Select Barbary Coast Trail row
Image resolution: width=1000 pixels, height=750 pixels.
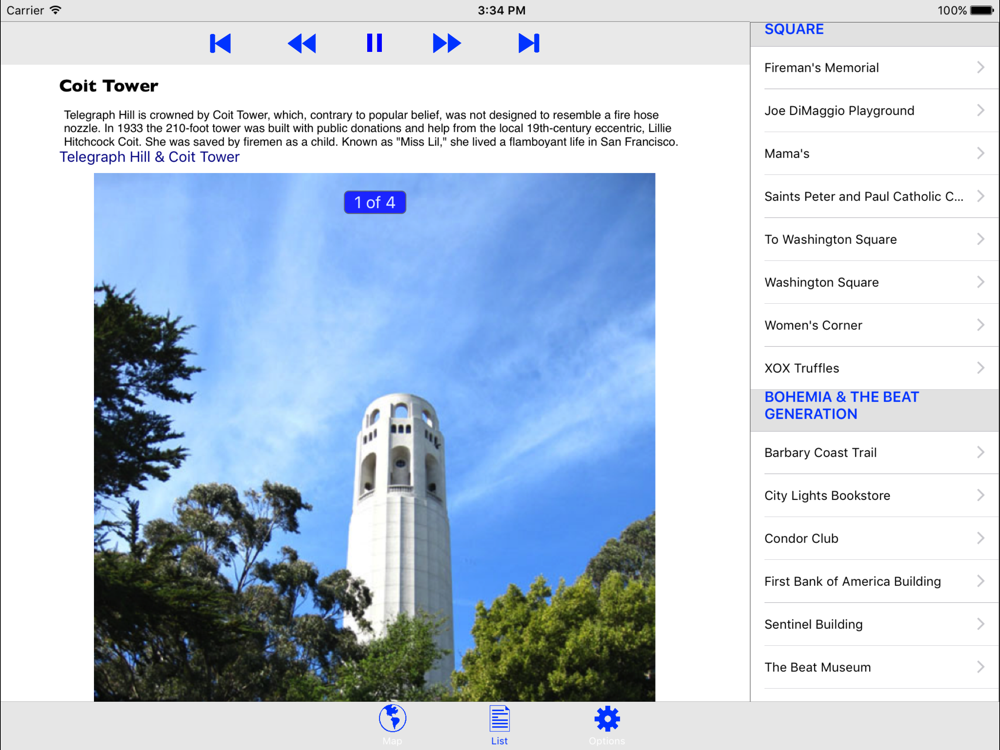coord(875,453)
